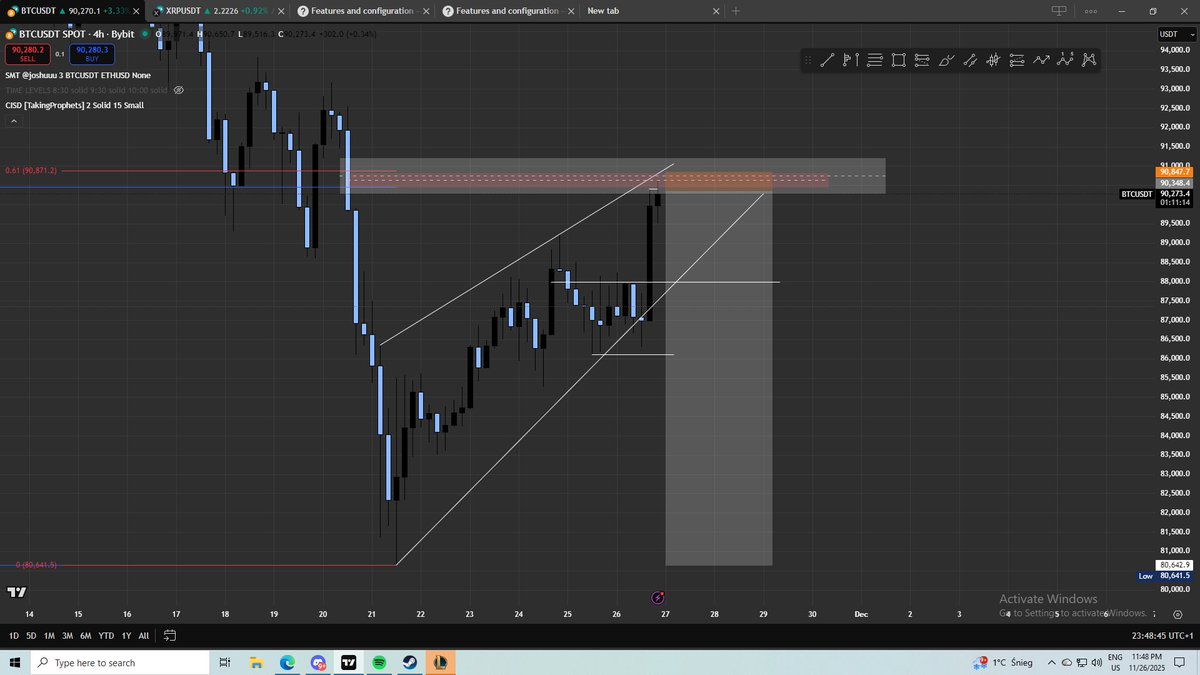Select the CISD [TakingProphets] indicator legend

coord(74,104)
